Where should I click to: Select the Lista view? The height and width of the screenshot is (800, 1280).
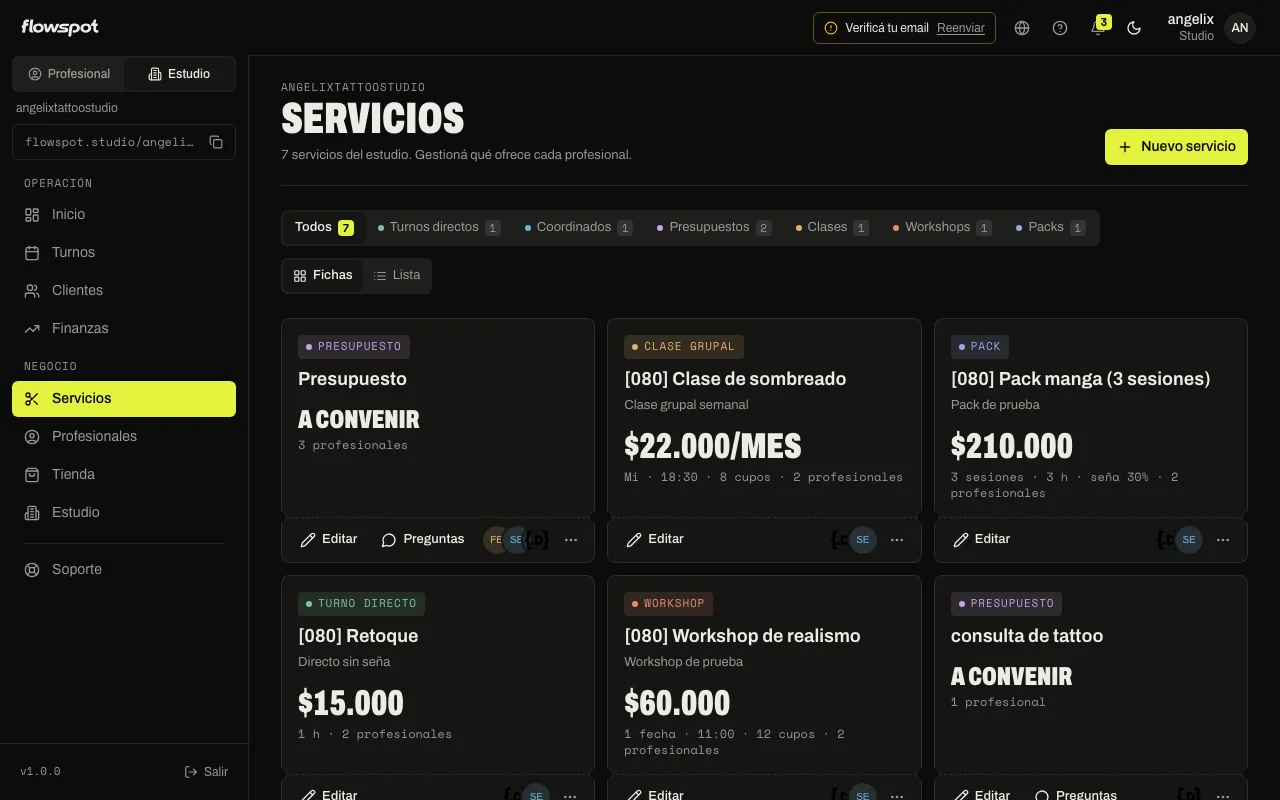click(x=397, y=275)
